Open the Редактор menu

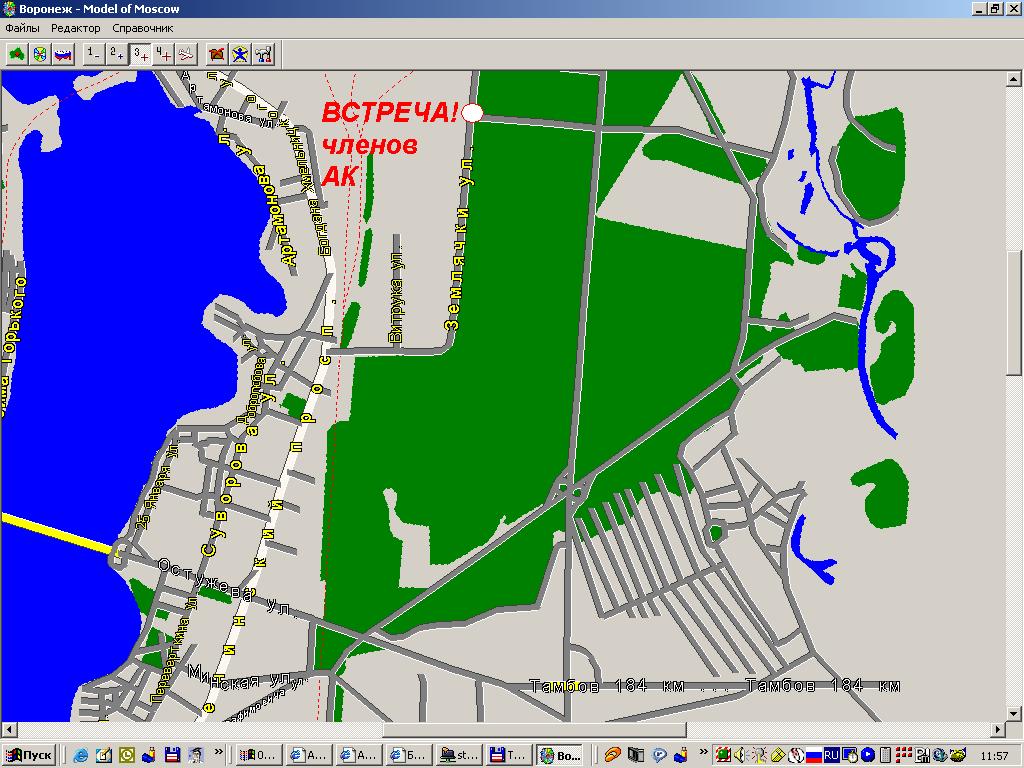pos(76,29)
